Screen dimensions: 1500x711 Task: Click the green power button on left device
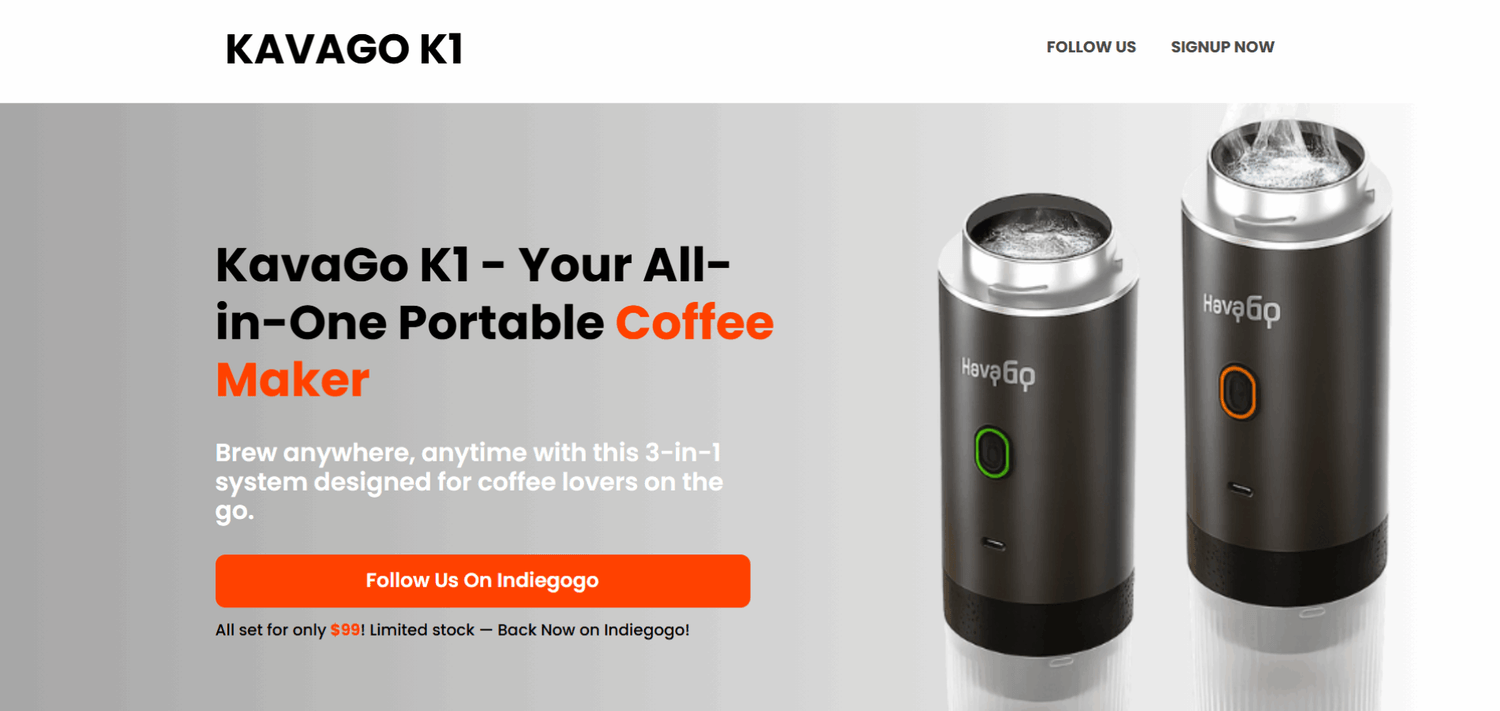click(991, 452)
